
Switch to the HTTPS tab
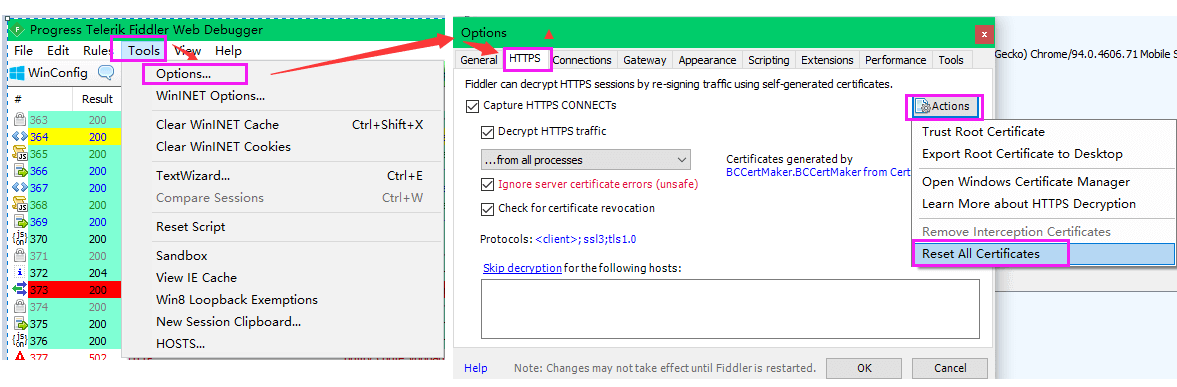point(525,58)
